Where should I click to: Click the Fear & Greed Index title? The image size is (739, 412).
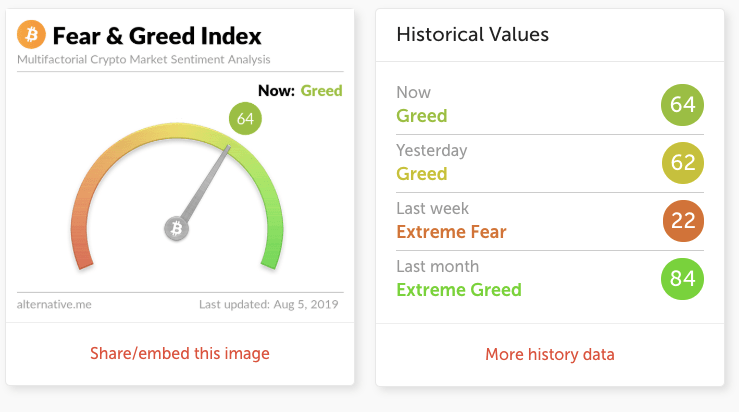coord(157,37)
